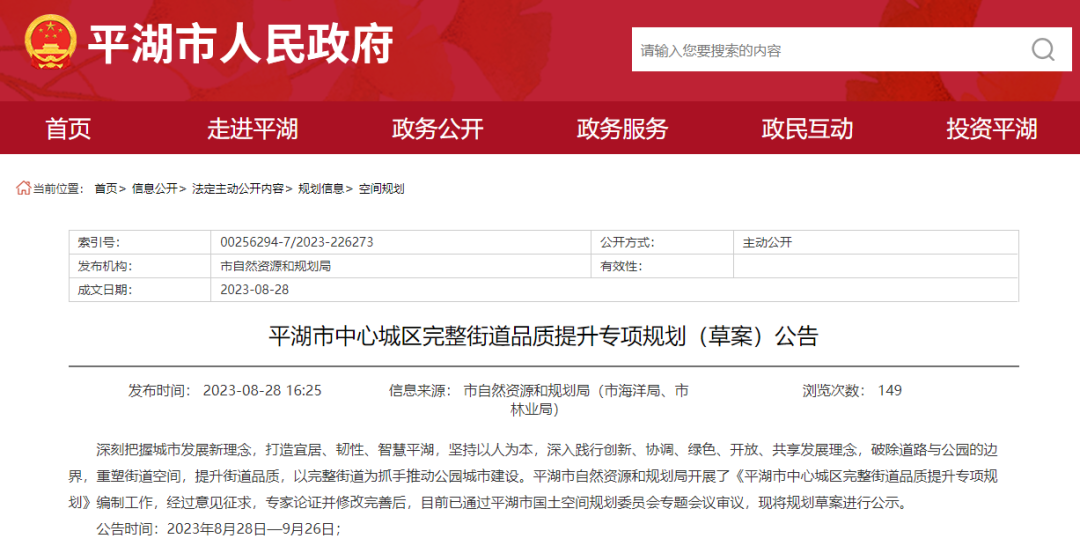
Task: Click the home breadcrumb house icon
Action: pyautogui.click(x=23, y=188)
